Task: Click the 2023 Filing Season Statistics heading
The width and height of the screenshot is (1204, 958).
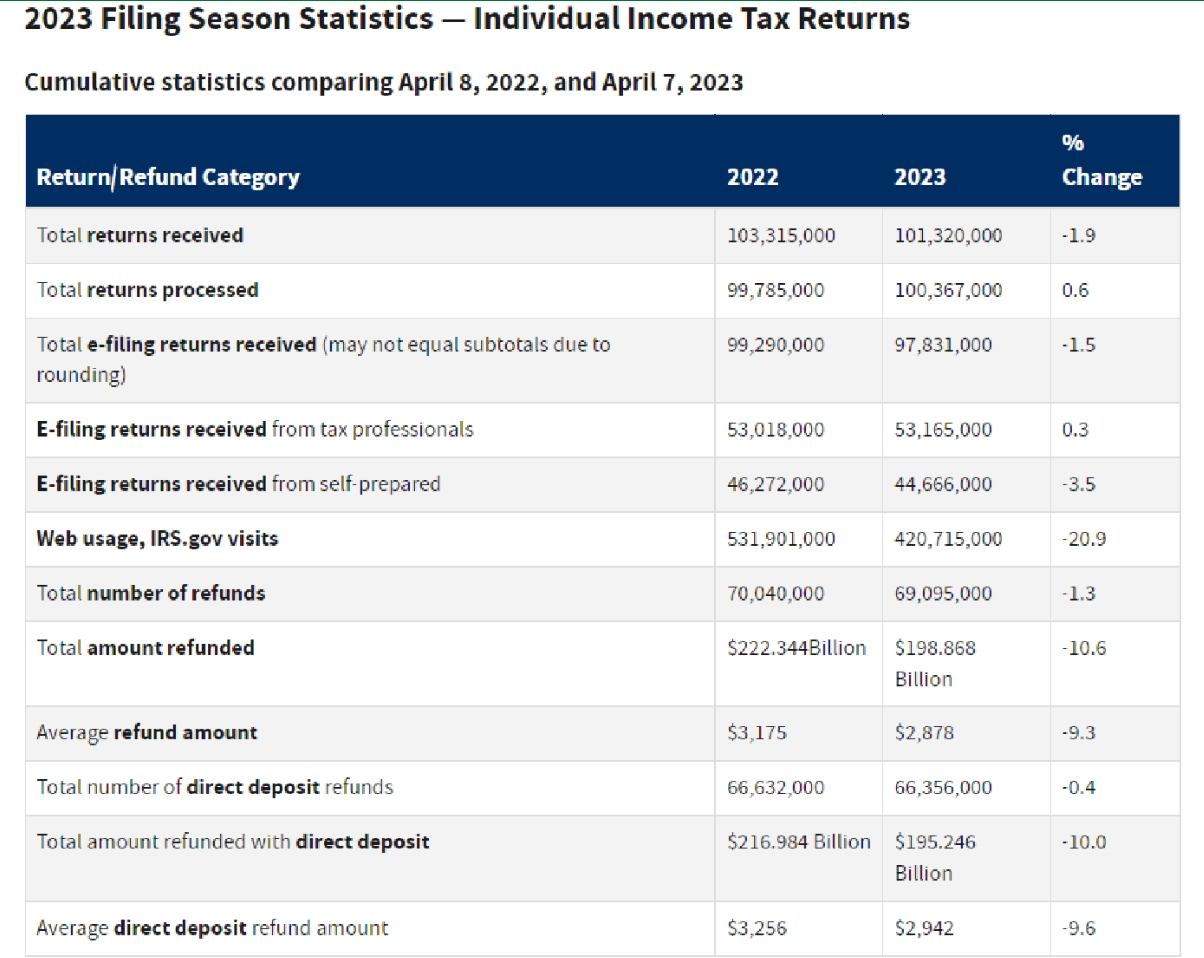Action: click(466, 20)
